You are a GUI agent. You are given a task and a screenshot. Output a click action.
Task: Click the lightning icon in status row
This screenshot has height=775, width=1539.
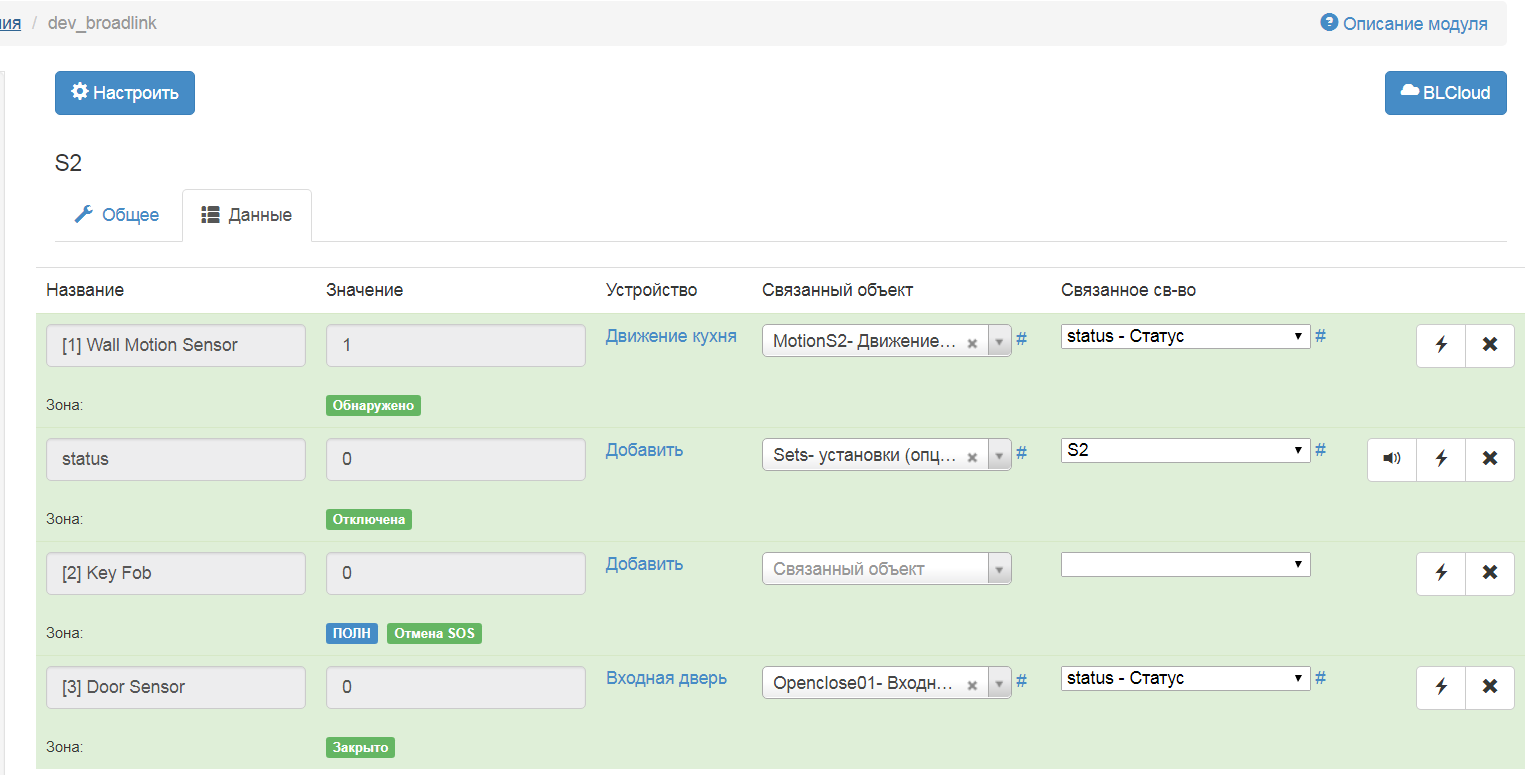click(1441, 459)
